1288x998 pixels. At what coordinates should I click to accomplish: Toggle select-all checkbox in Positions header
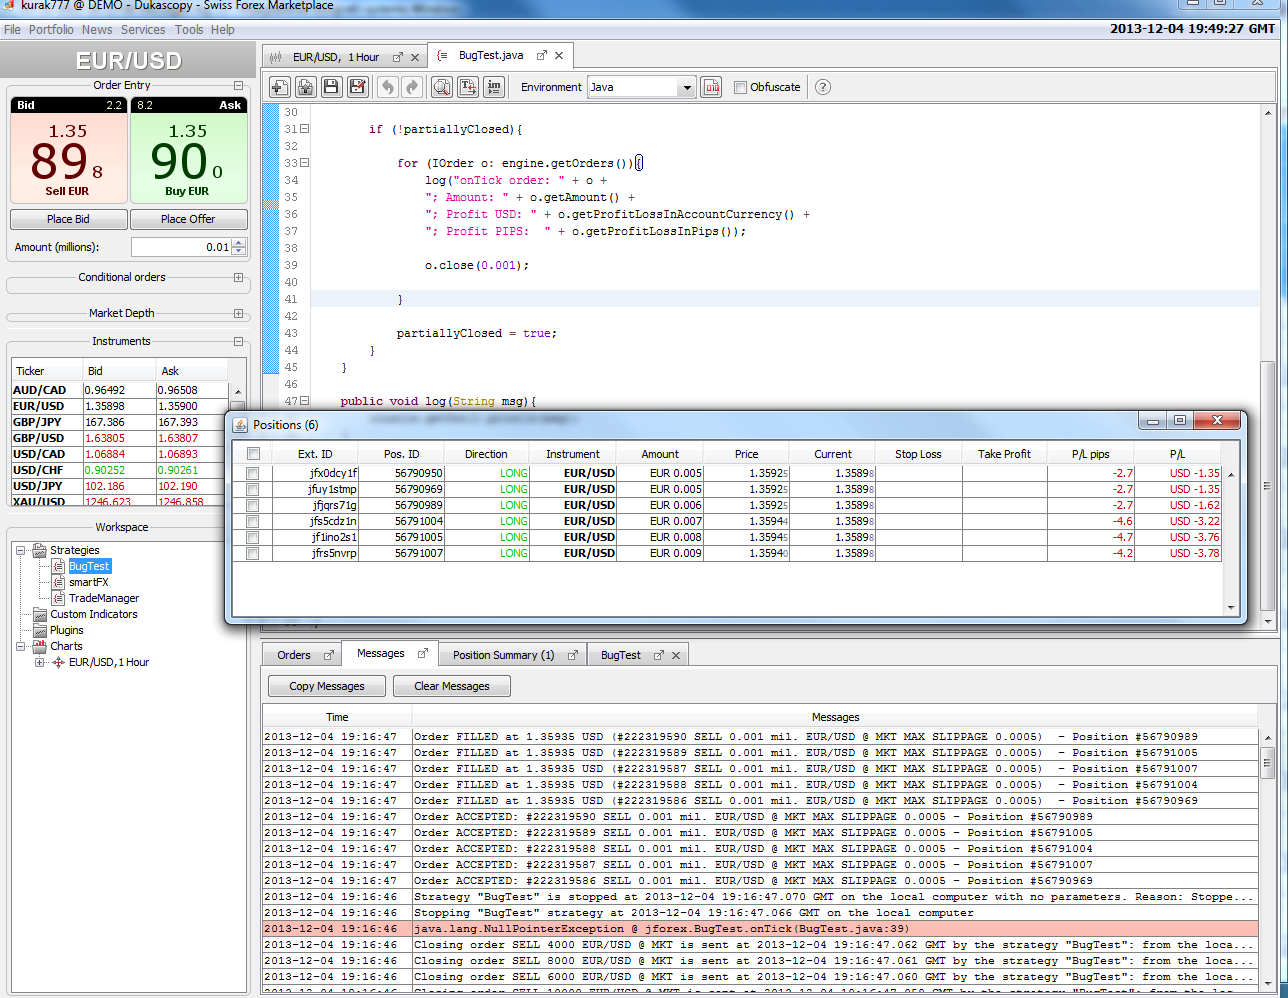tap(253, 454)
